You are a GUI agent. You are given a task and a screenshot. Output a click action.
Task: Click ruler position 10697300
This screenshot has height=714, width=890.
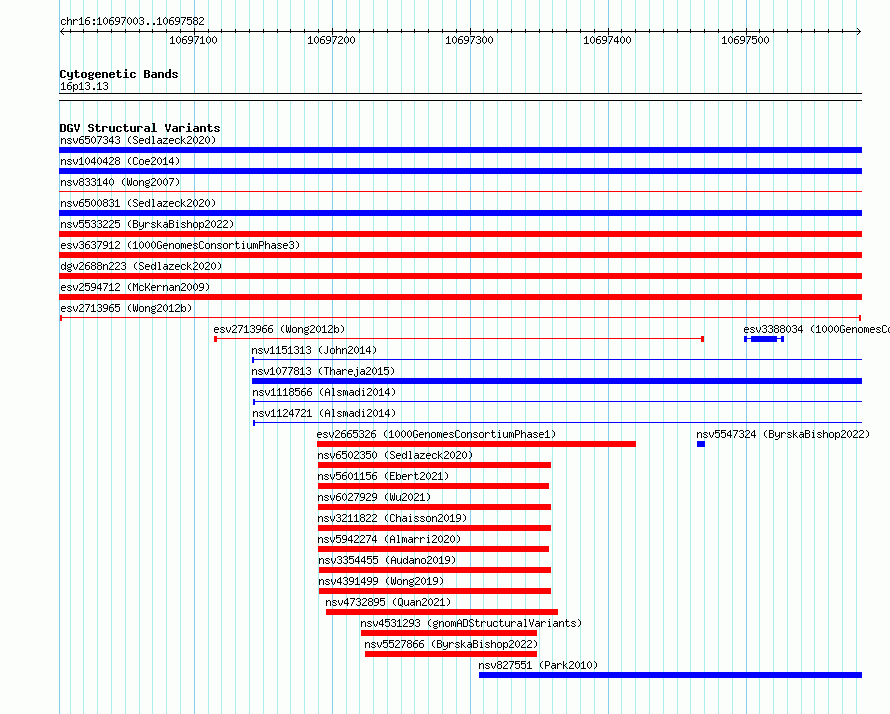(469, 40)
